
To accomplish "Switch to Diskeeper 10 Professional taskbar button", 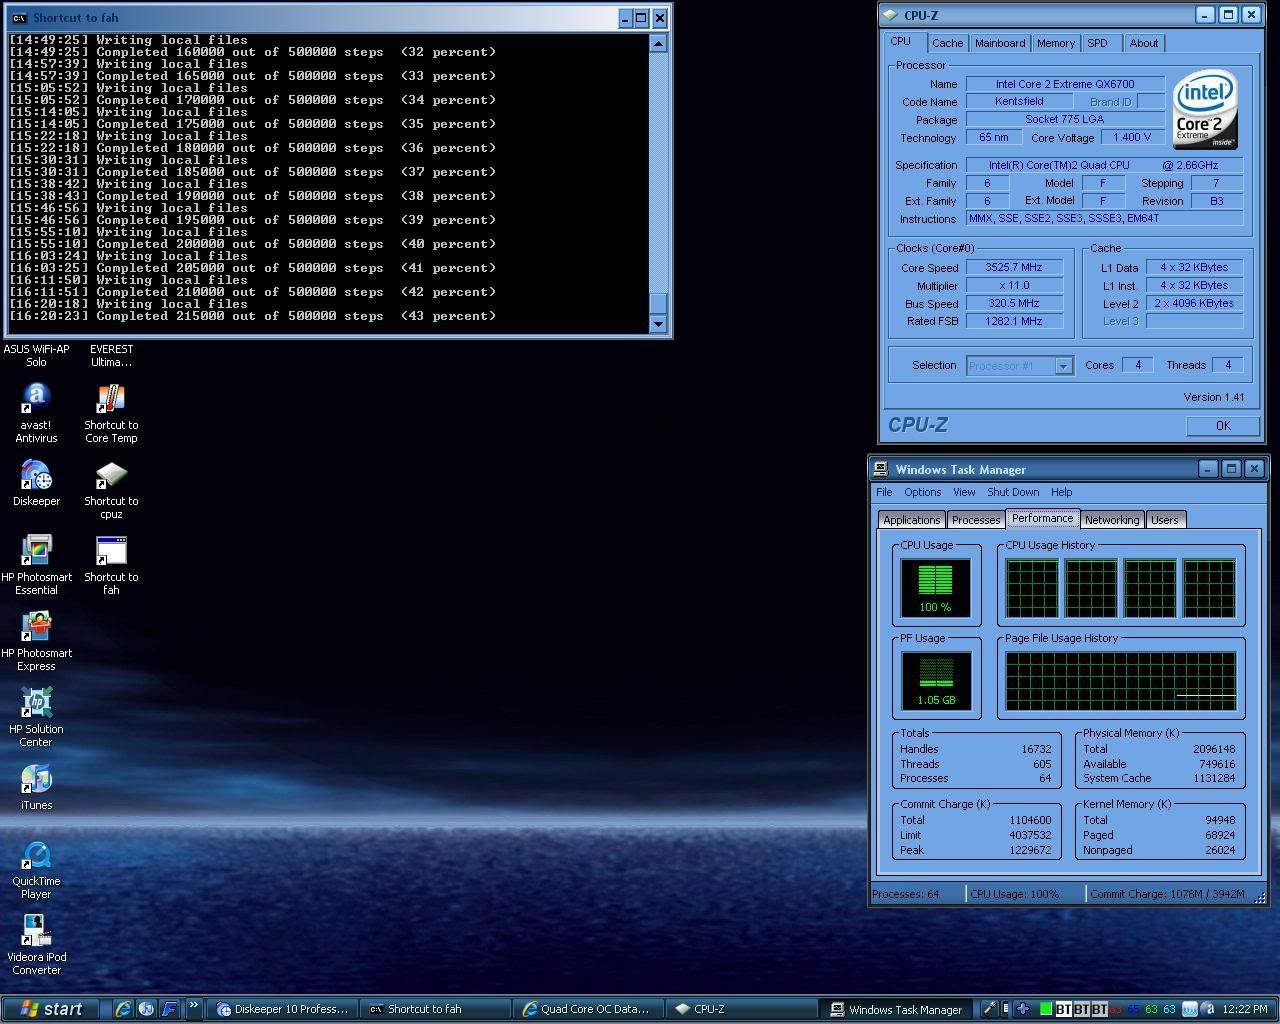I will [282, 1009].
